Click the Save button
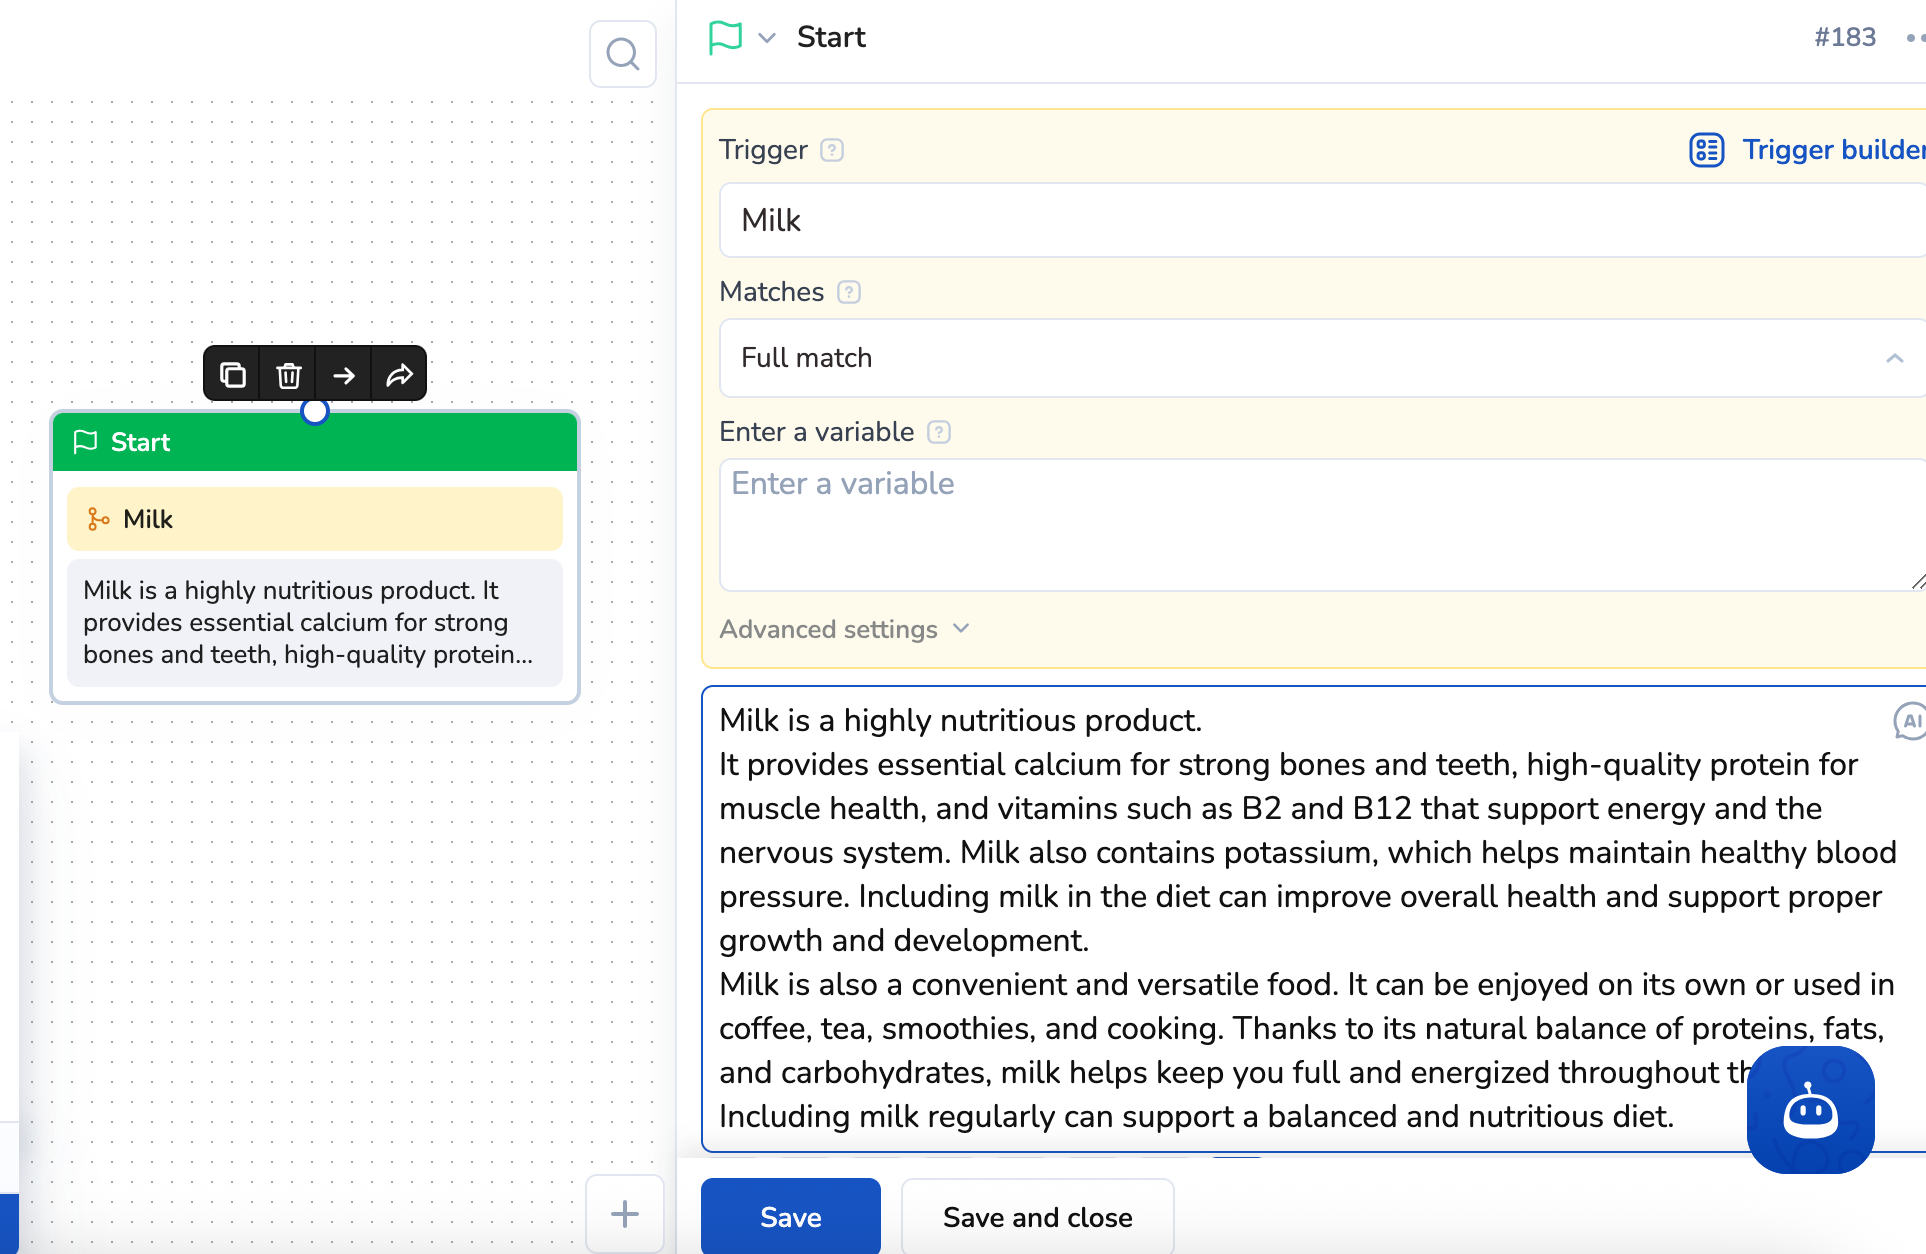Image resolution: width=1926 pixels, height=1254 pixels. click(x=790, y=1217)
